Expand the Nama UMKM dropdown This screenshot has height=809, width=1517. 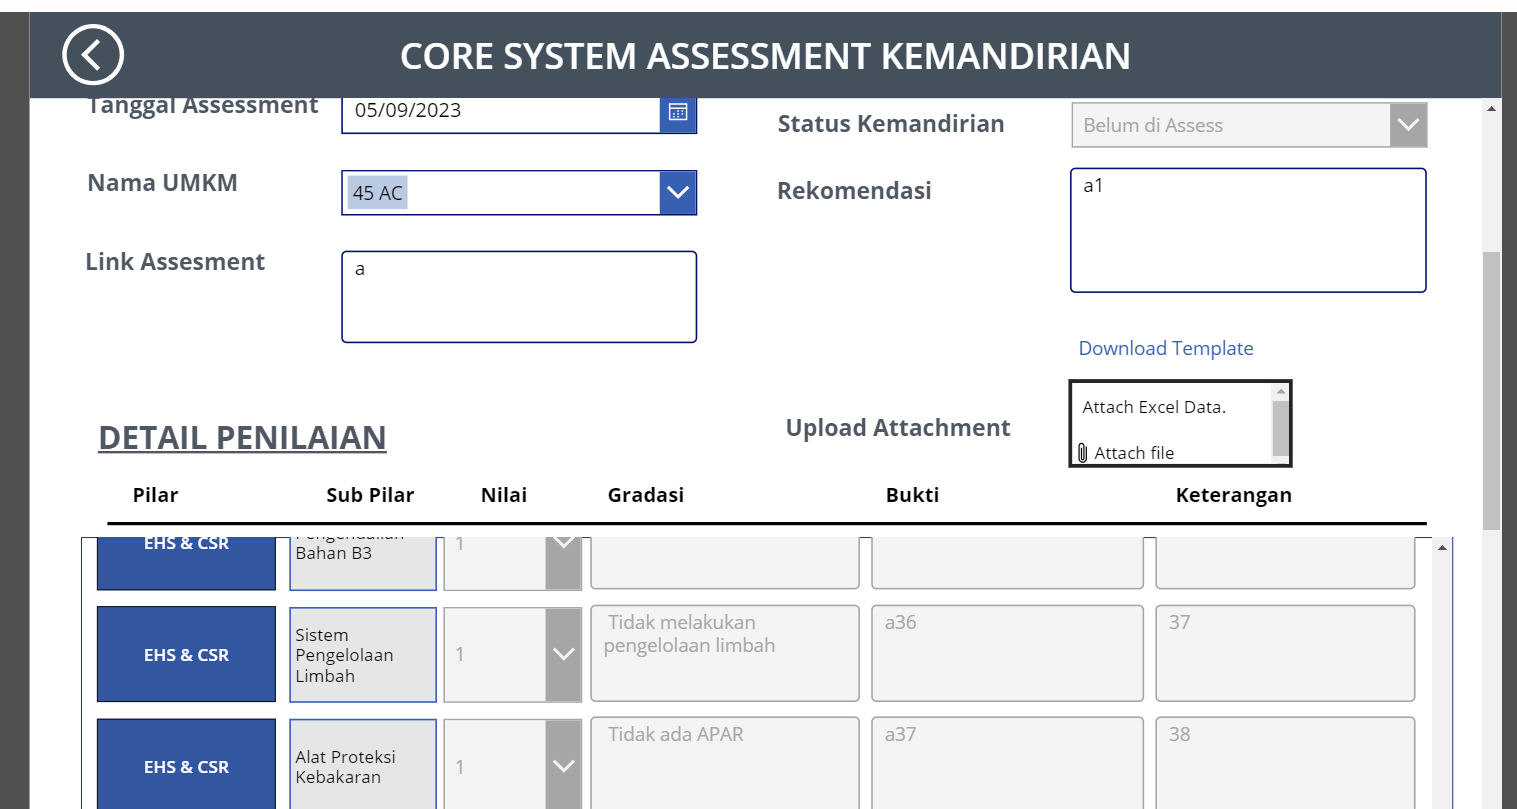click(x=678, y=193)
